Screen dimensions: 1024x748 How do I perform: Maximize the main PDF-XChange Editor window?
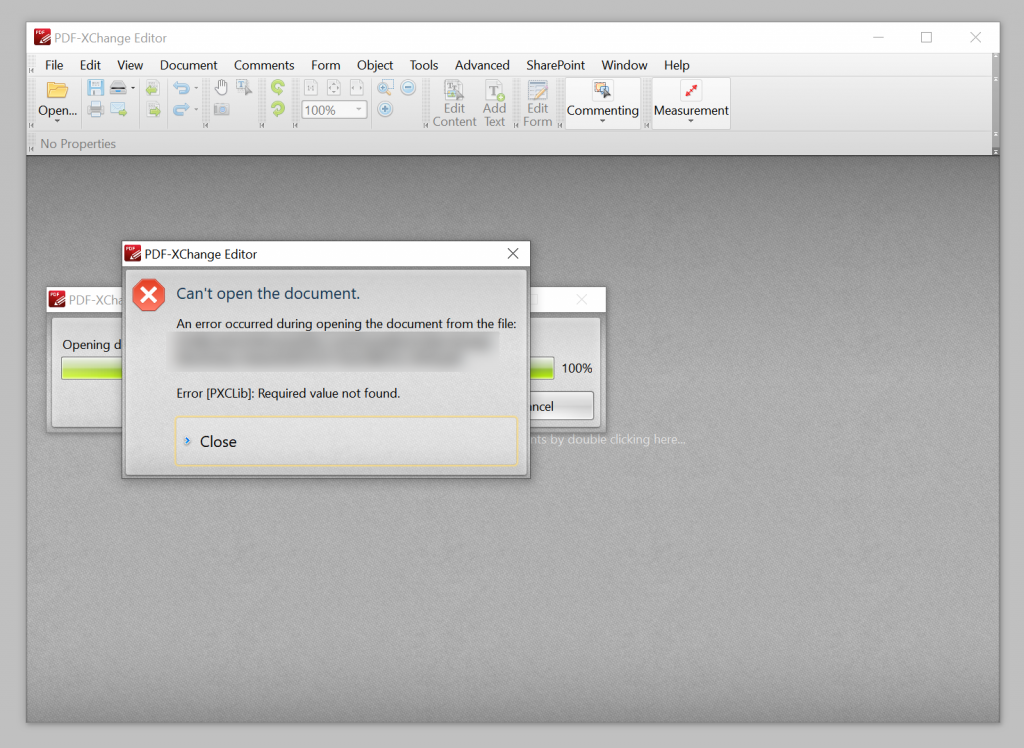[926, 38]
